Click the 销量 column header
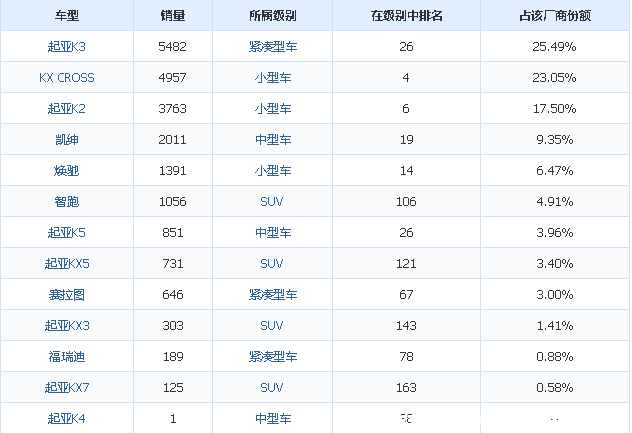This screenshot has height=433, width=632. [x=172, y=15]
